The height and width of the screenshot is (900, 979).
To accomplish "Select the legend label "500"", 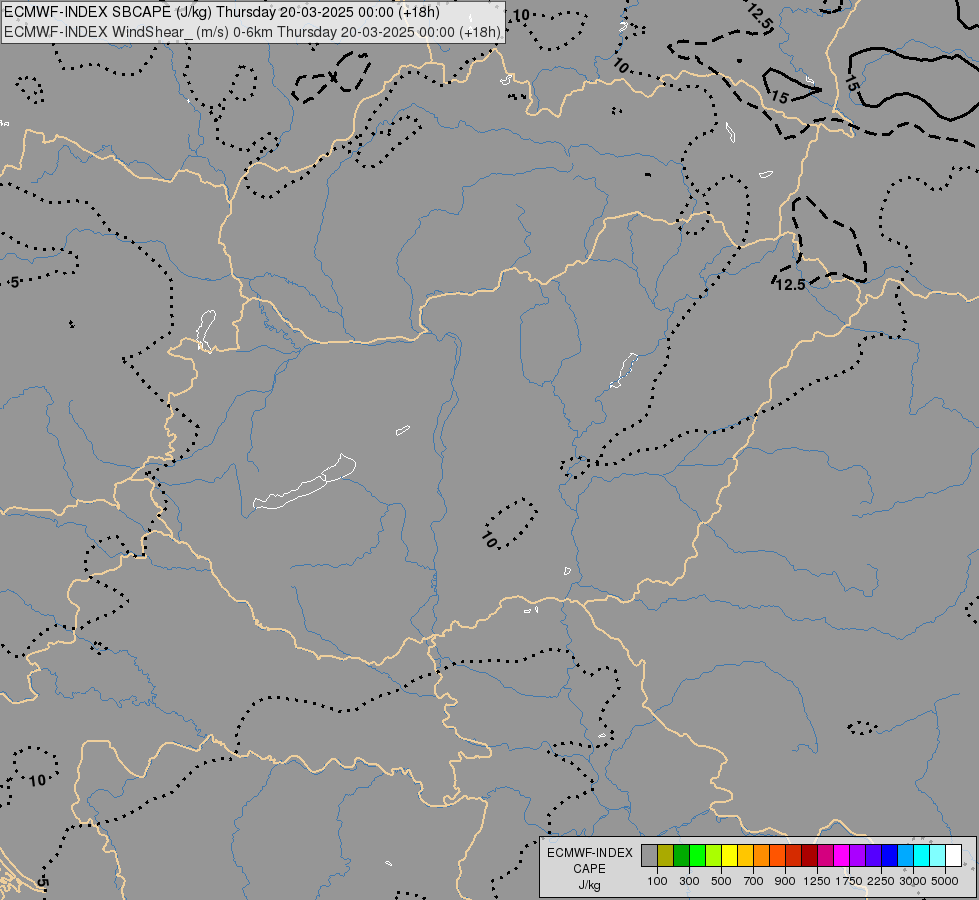I will [x=721, y=881].
